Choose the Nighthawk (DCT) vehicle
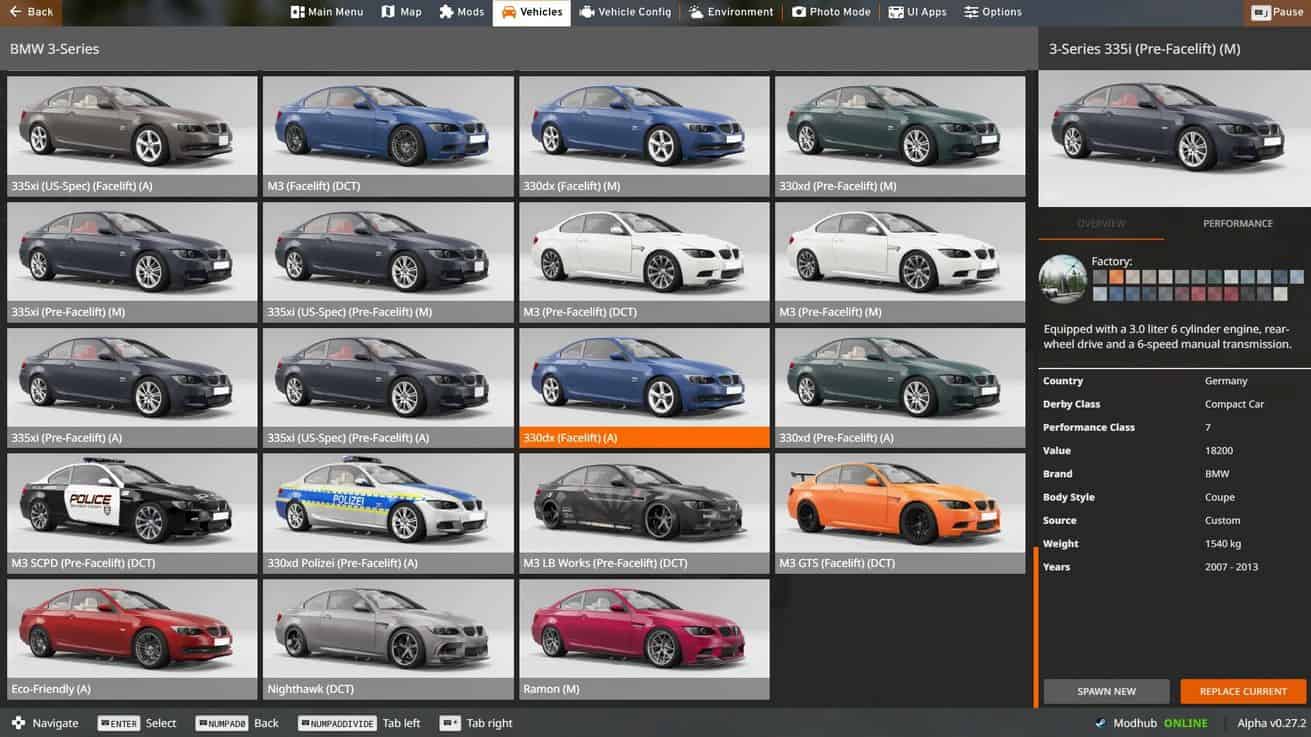Screen dimensions: 1311x737 point(388,630)
